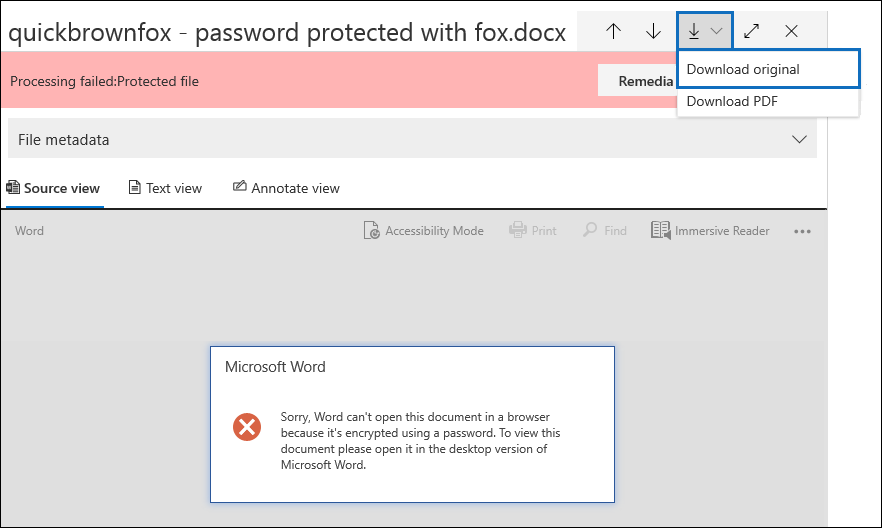Click the red error icon in dialog
Image resolution: width=882 pixels, height=528 pixels.
coord(247,427)
